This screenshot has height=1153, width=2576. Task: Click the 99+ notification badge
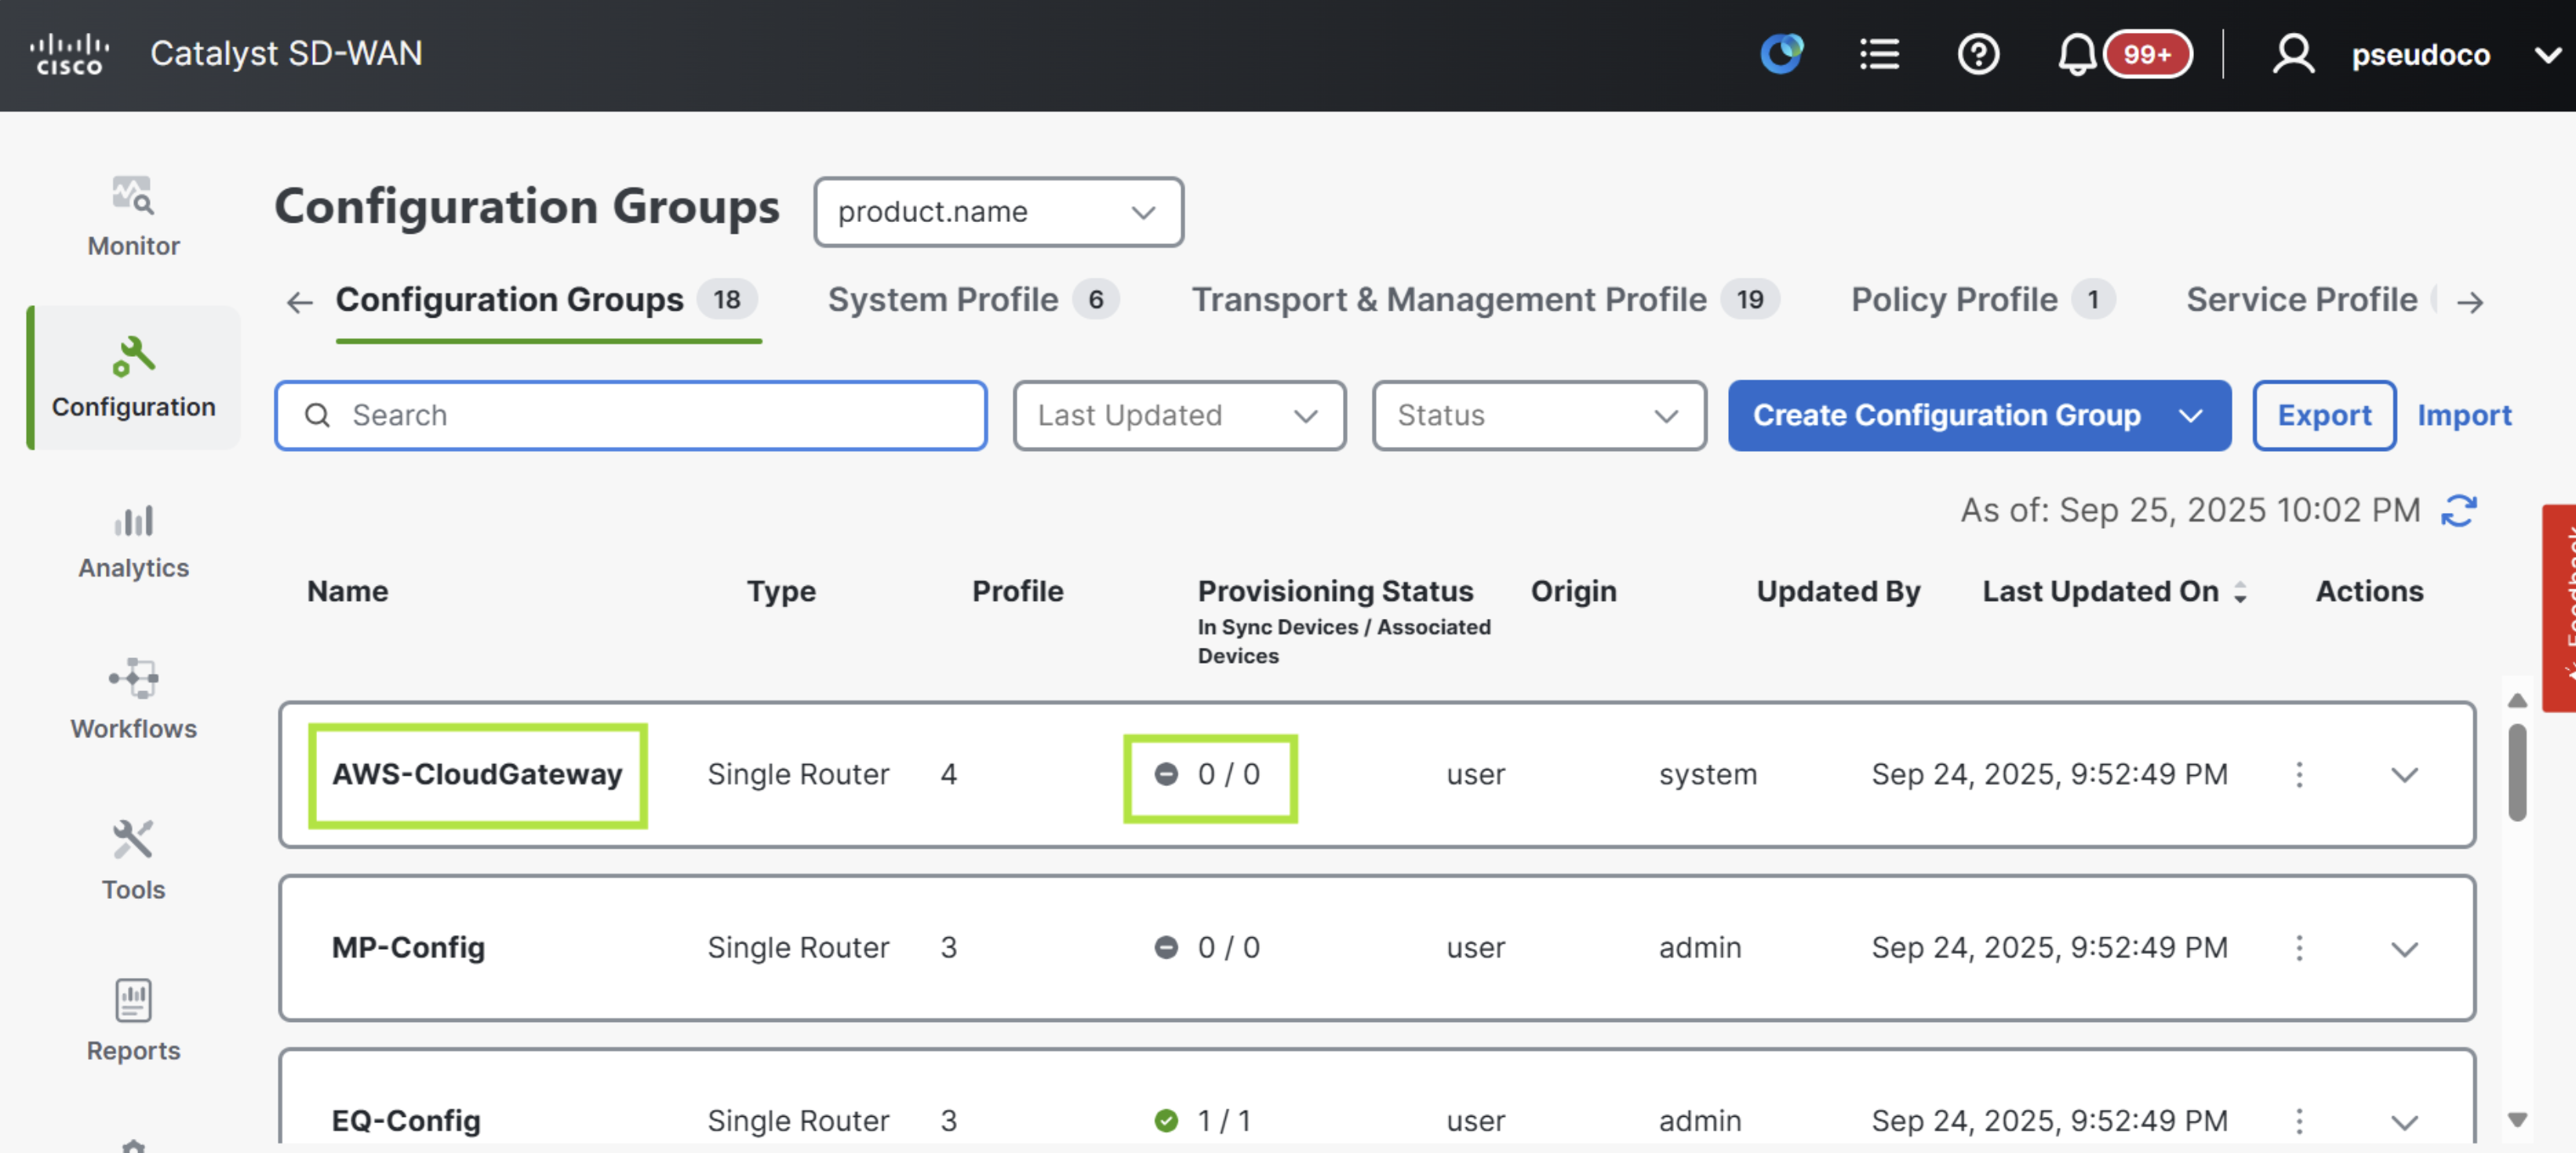click(2147, 54)
